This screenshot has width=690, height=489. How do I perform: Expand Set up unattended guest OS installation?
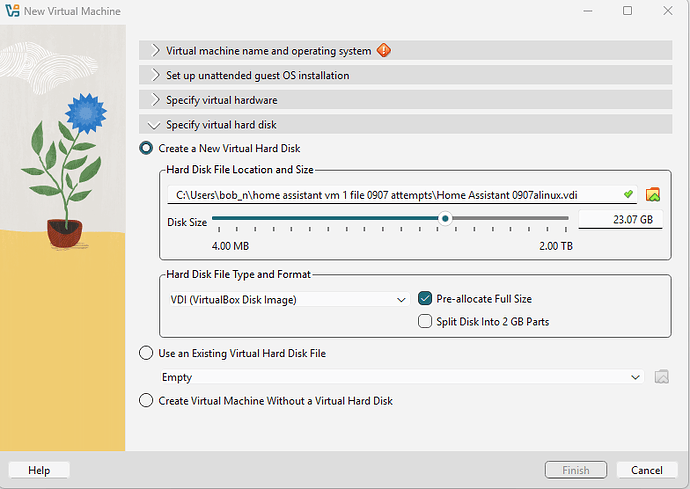[x=405, y=75]
